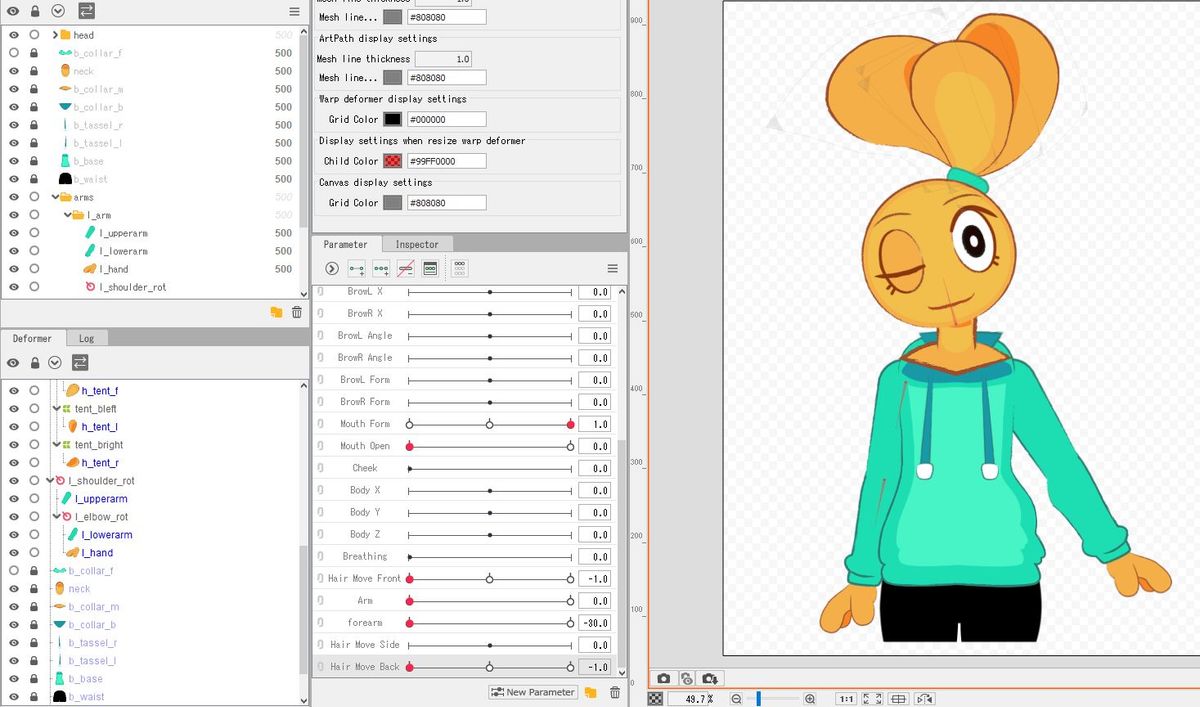Click the camera snapshot icon under canvas
Viewport: 1200px width, 707px height.
point(663,678)
